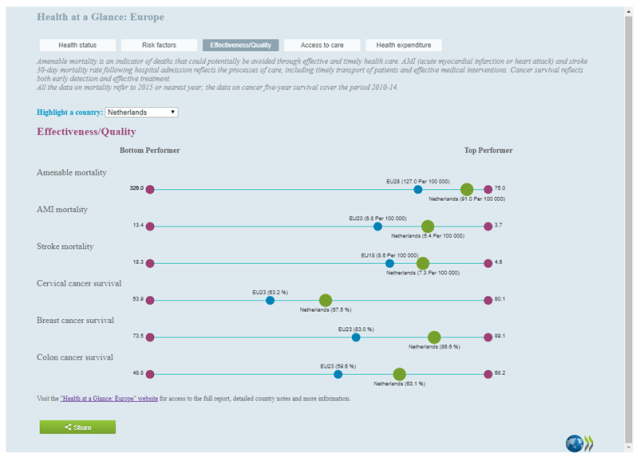Click EU20 blue dot on AMI mortality

[377, 226]
